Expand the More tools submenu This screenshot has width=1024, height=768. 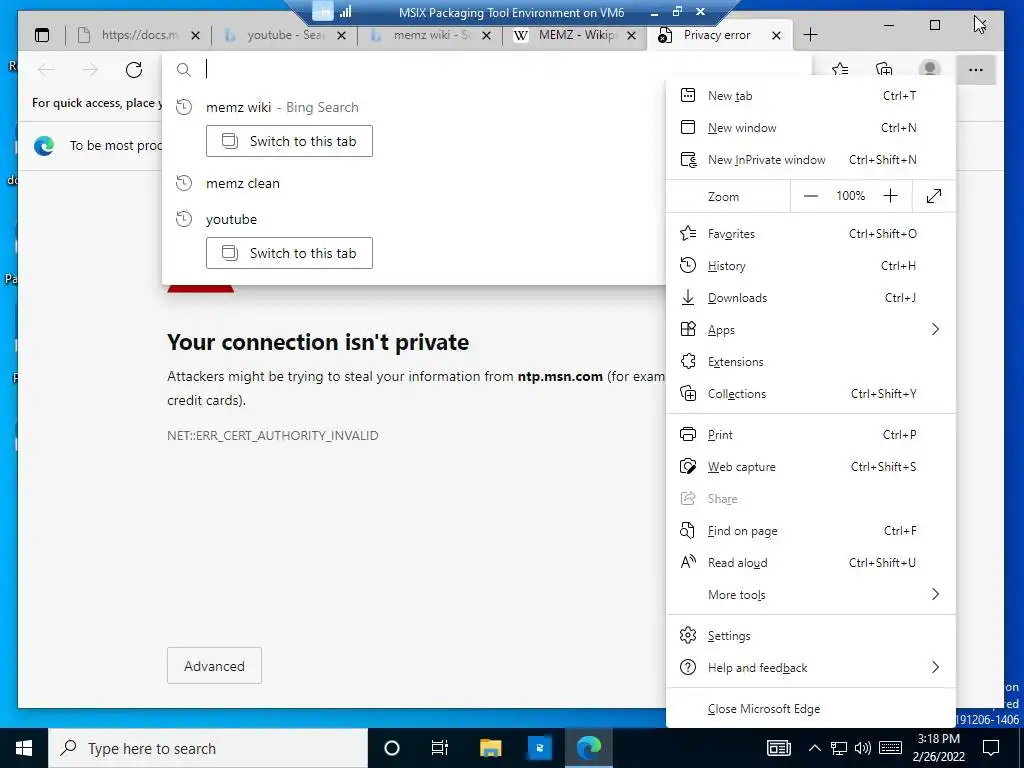(x=810, y=595)
